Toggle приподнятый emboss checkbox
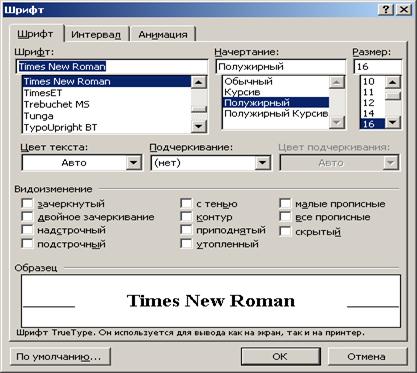The image size is (417, 373). (x=186, y=230)
